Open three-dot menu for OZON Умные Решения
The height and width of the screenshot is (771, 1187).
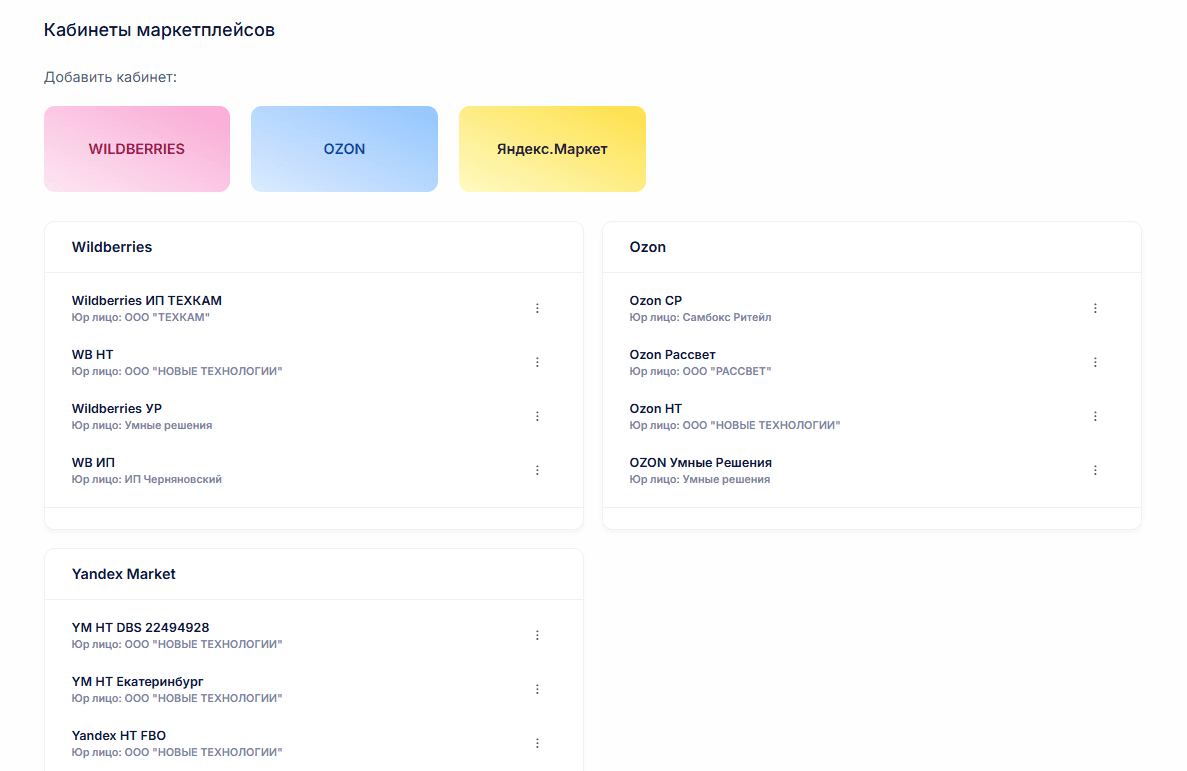coord(1095,470)
